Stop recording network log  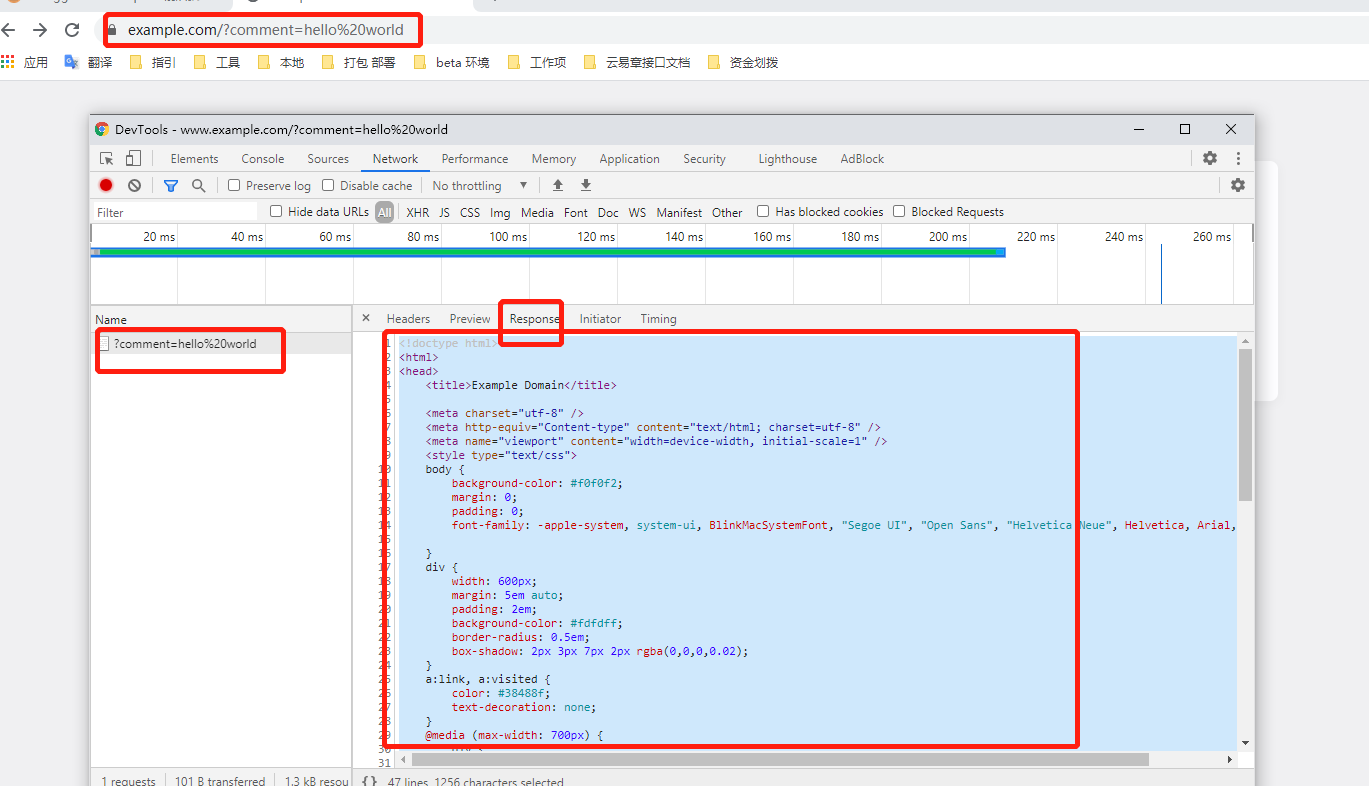[x=106, y=185]
